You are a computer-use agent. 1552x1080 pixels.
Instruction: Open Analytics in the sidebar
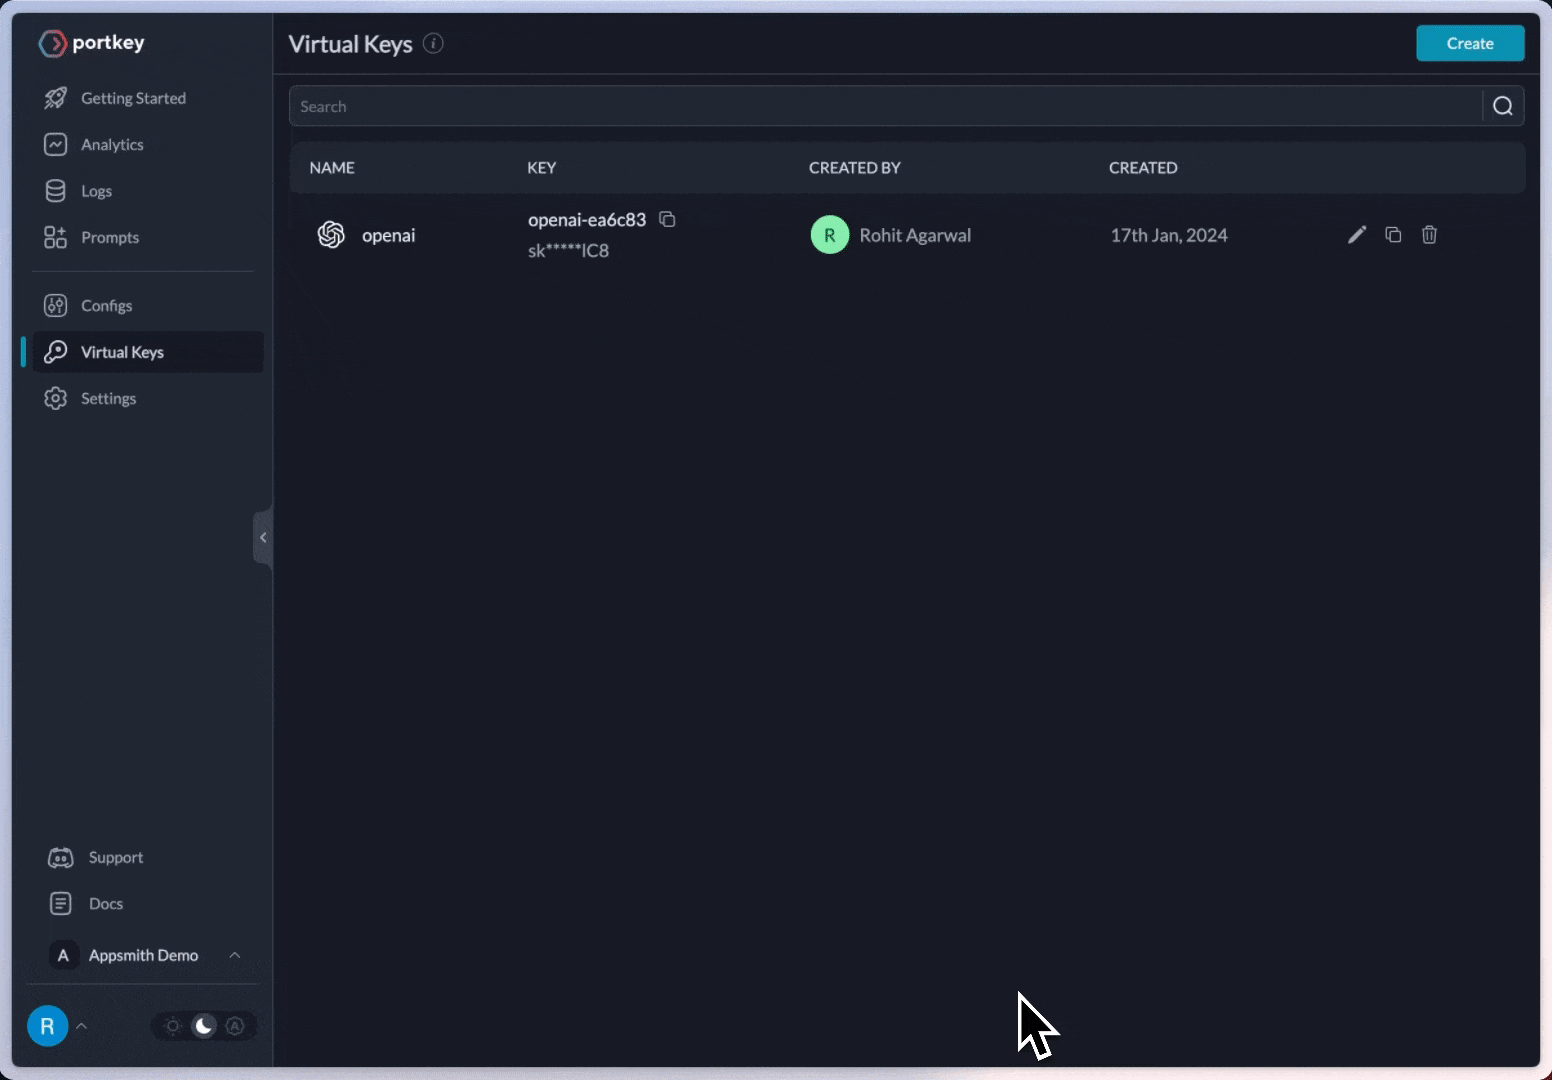tap(112, 145)
